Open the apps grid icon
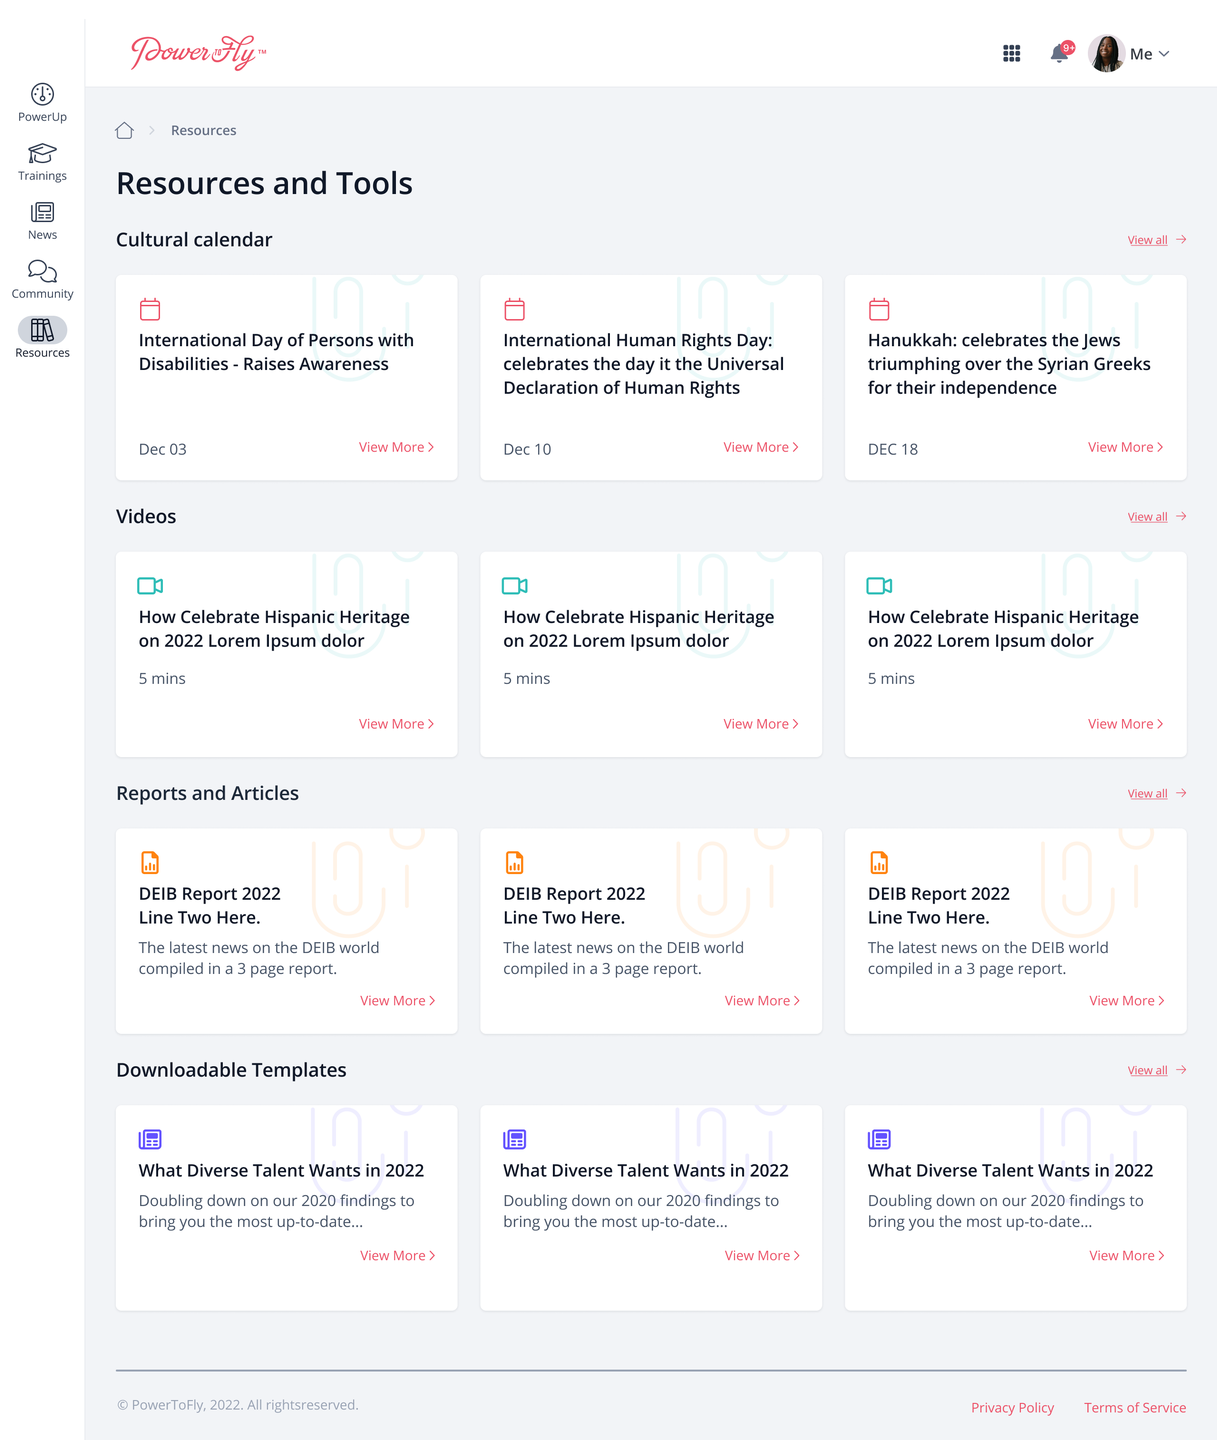The height and width of the screenshot is (1440, 1217). [x=1012, y=54]
